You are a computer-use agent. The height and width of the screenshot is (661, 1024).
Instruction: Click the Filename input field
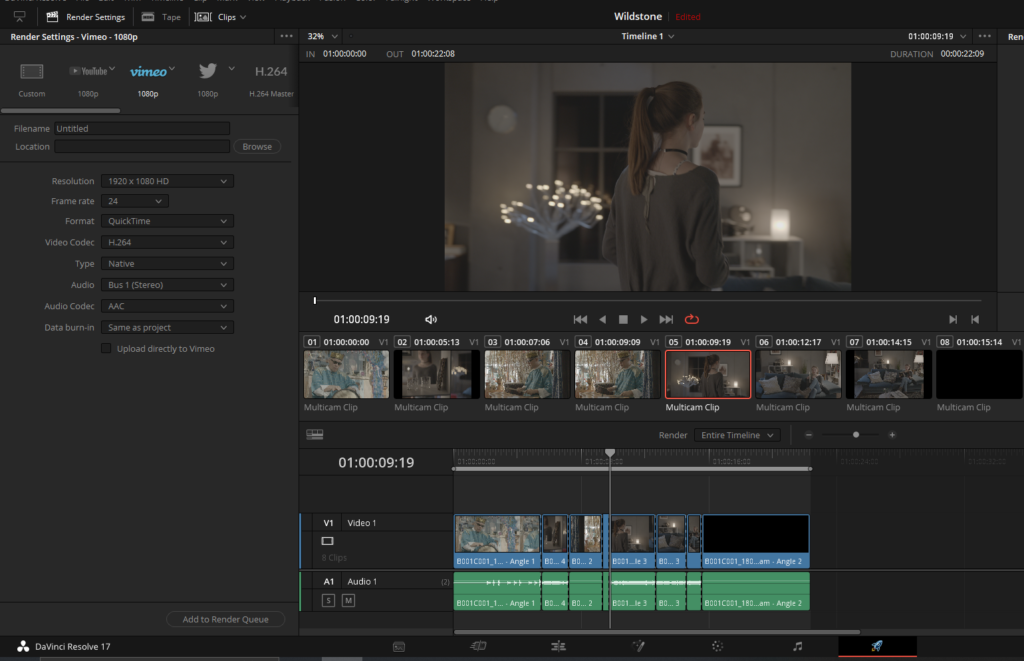click(142, 129)
